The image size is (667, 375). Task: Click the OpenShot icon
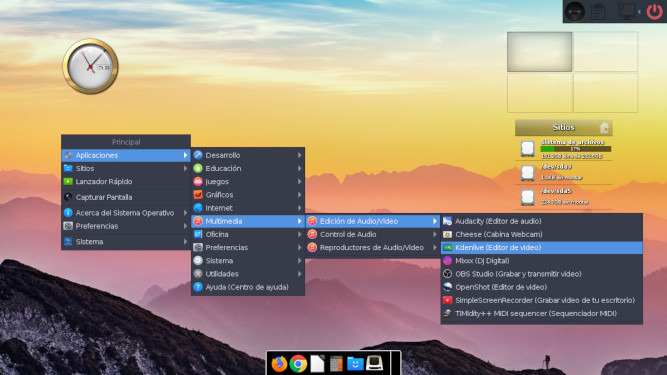(x=447, y=287)
